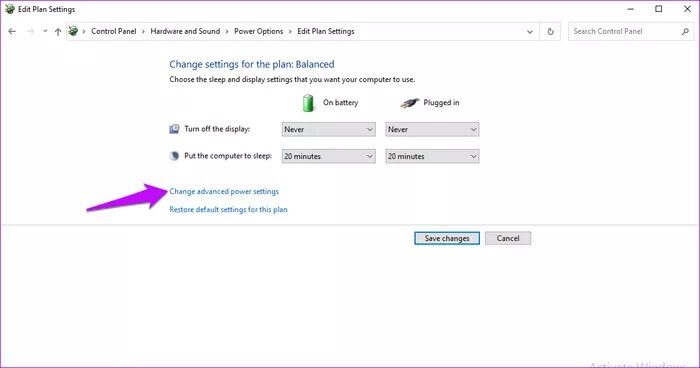Open Control Panel breadcrumb
This screenshot has width=700, height=368.
click(114, 31)
